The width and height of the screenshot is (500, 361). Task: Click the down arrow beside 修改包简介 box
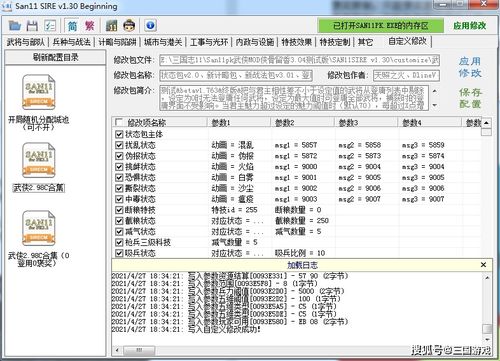click(x=434, y=105)
